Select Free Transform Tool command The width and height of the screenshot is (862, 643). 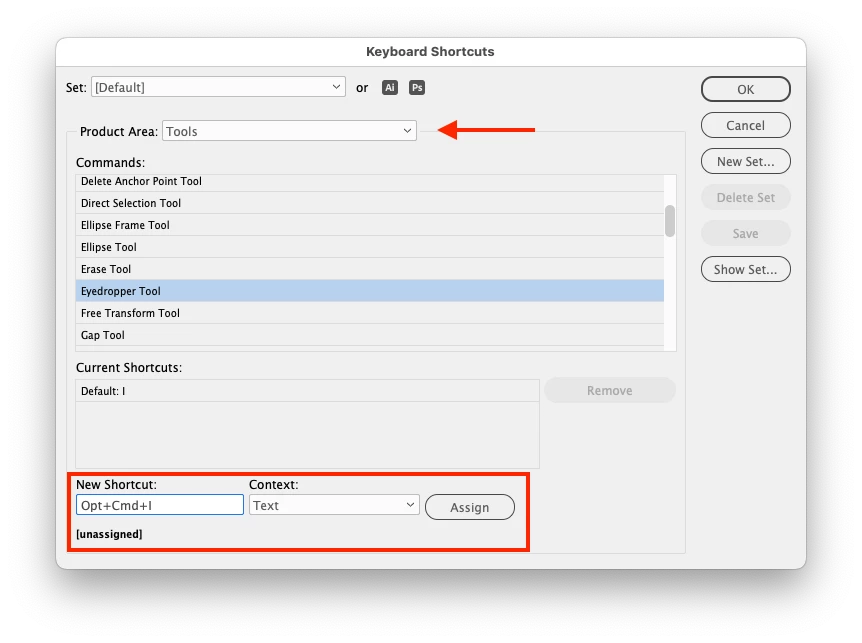[x=369, y=313]
